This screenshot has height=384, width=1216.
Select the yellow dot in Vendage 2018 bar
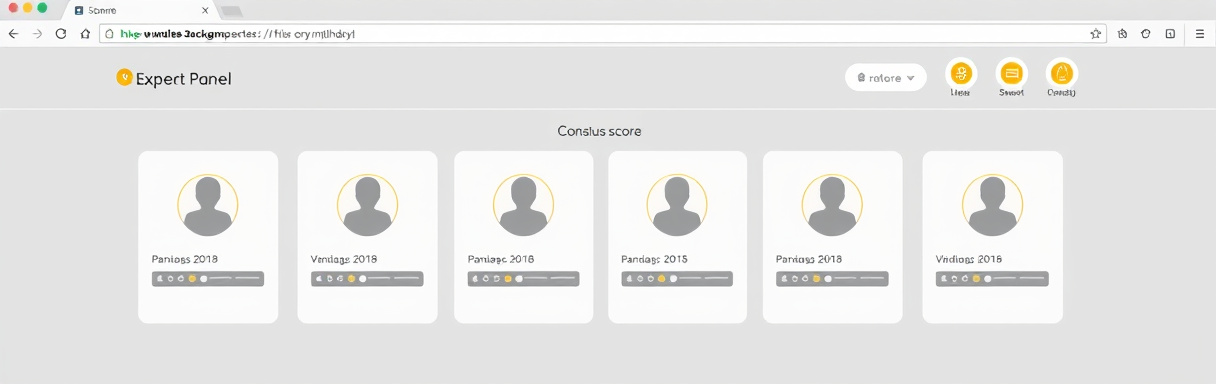pos(351,279)
